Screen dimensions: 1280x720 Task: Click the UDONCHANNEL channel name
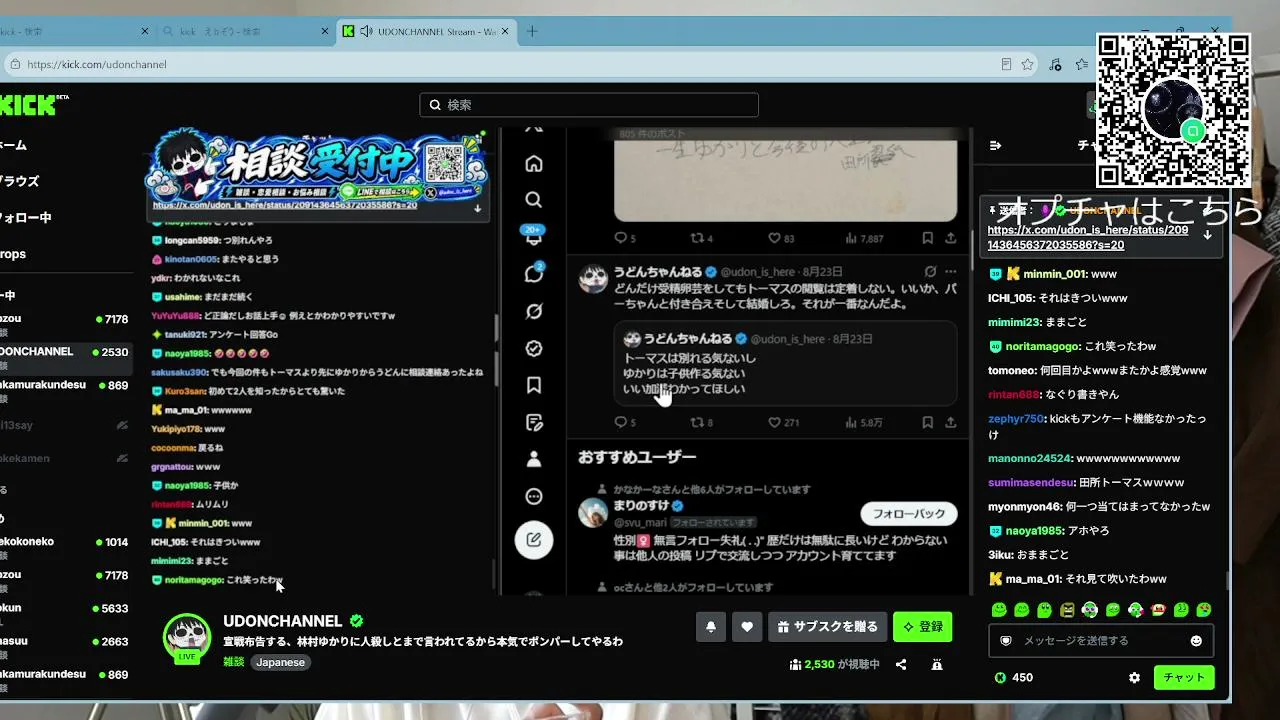pyautogui.click(x=282, y=621)
